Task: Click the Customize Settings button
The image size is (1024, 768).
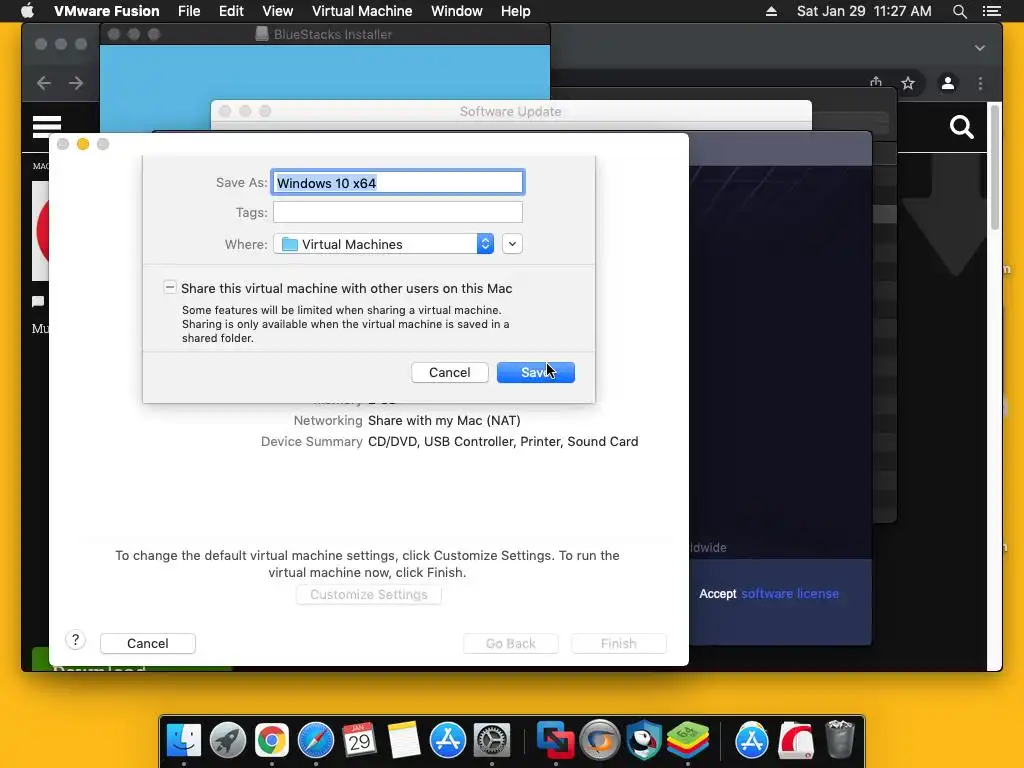Action: pyautogui.click(x=368, y=594)
